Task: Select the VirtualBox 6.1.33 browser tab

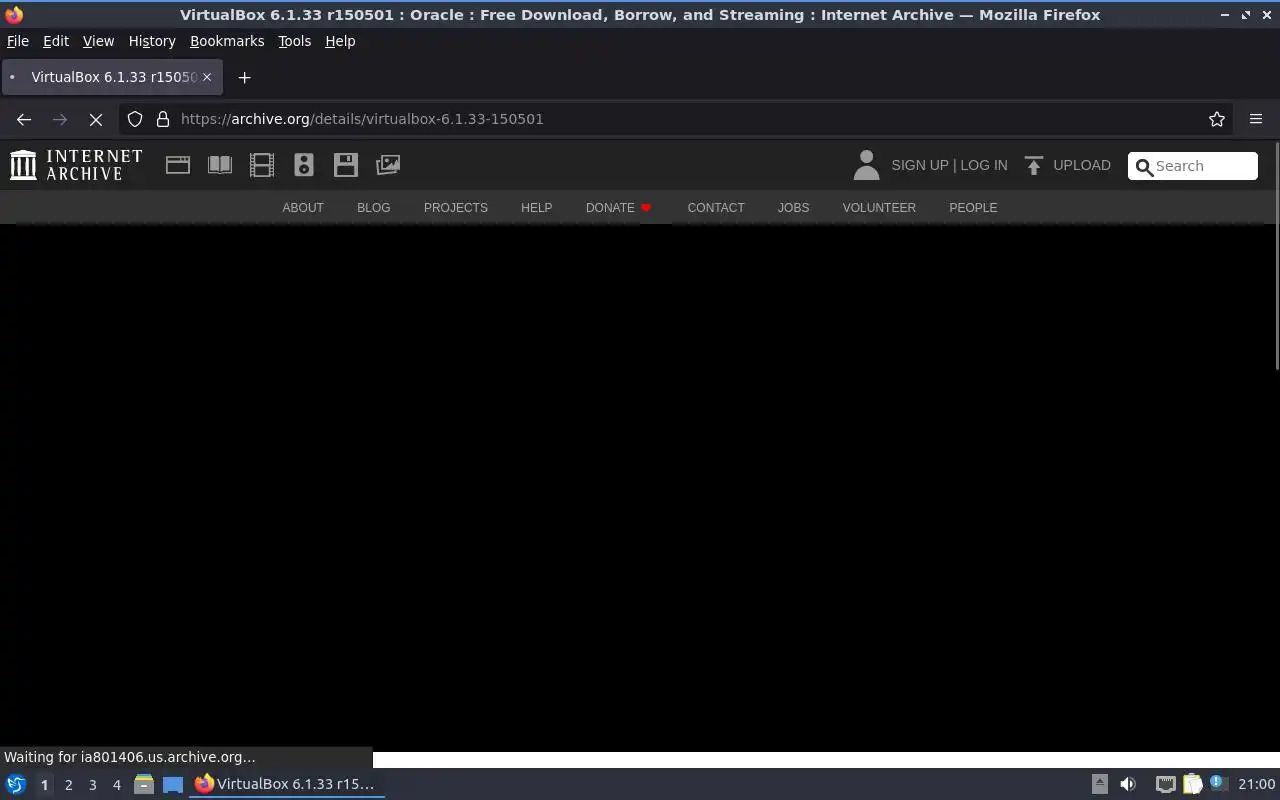Action: [112, 77]
